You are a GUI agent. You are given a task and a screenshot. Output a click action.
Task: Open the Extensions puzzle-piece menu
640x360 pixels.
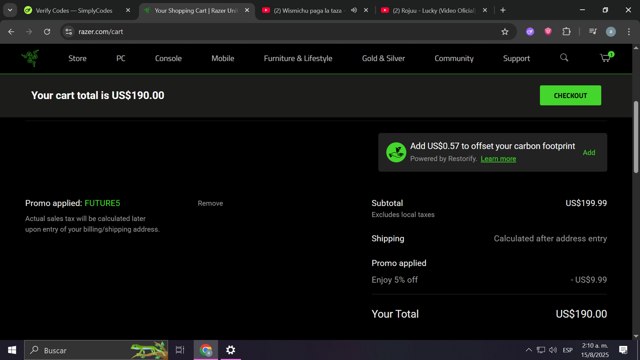coord(567,31)
